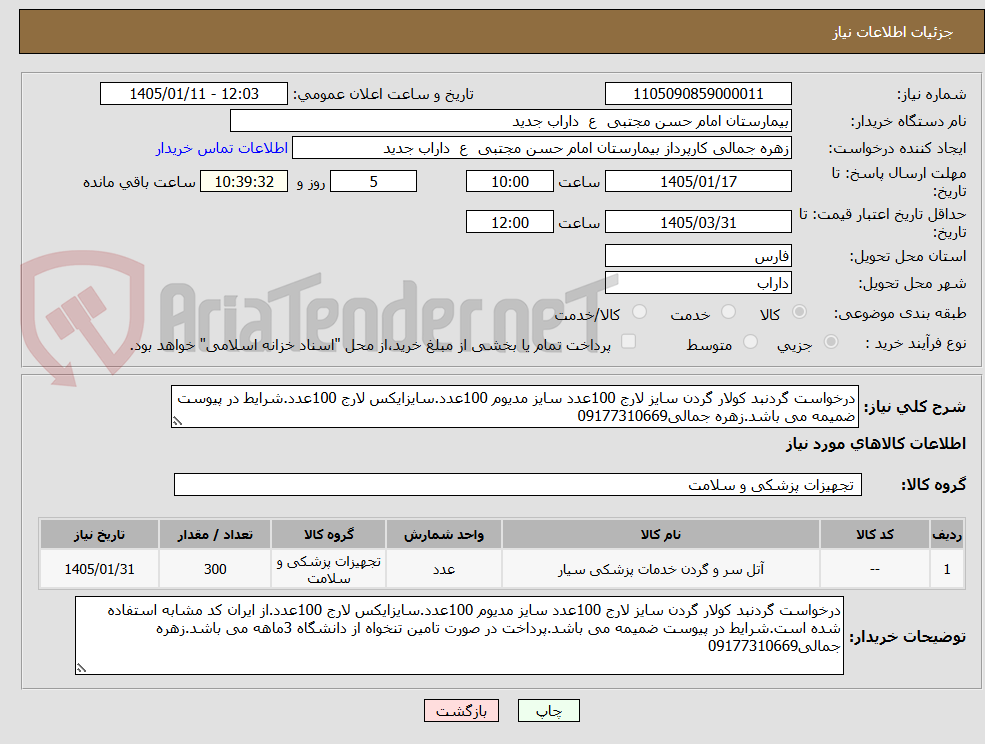Click the نوع فرآیند خرید label
985x744 pixels.
coord(916,343)
